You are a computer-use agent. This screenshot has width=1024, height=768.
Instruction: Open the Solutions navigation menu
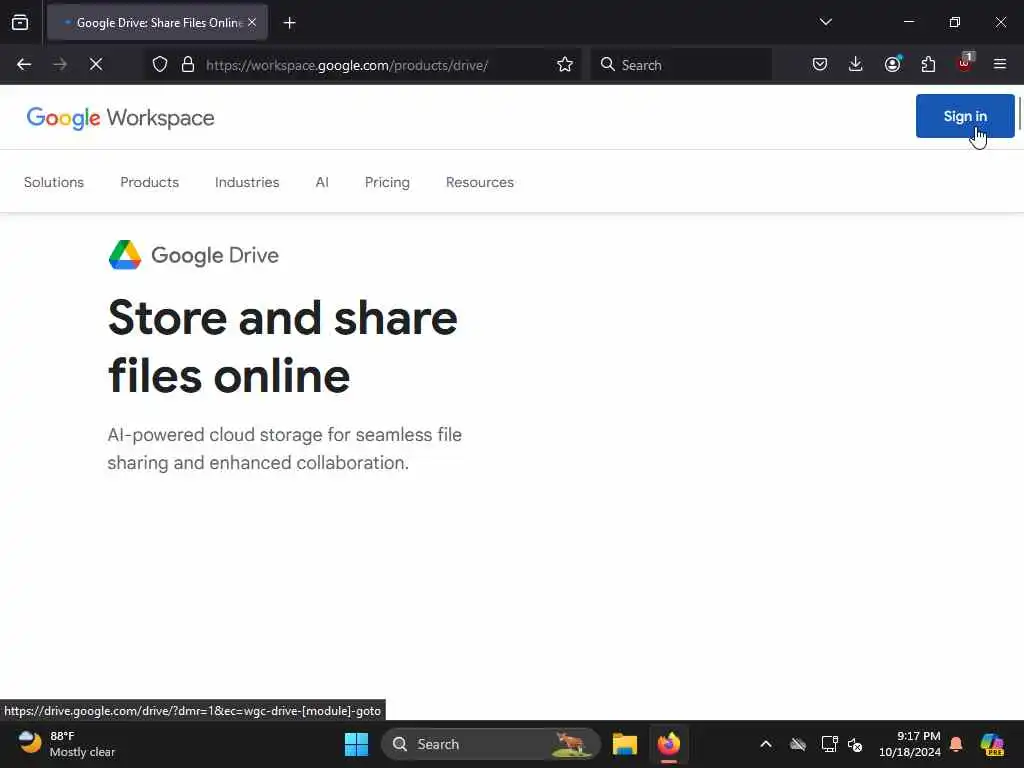click(54, 182)
